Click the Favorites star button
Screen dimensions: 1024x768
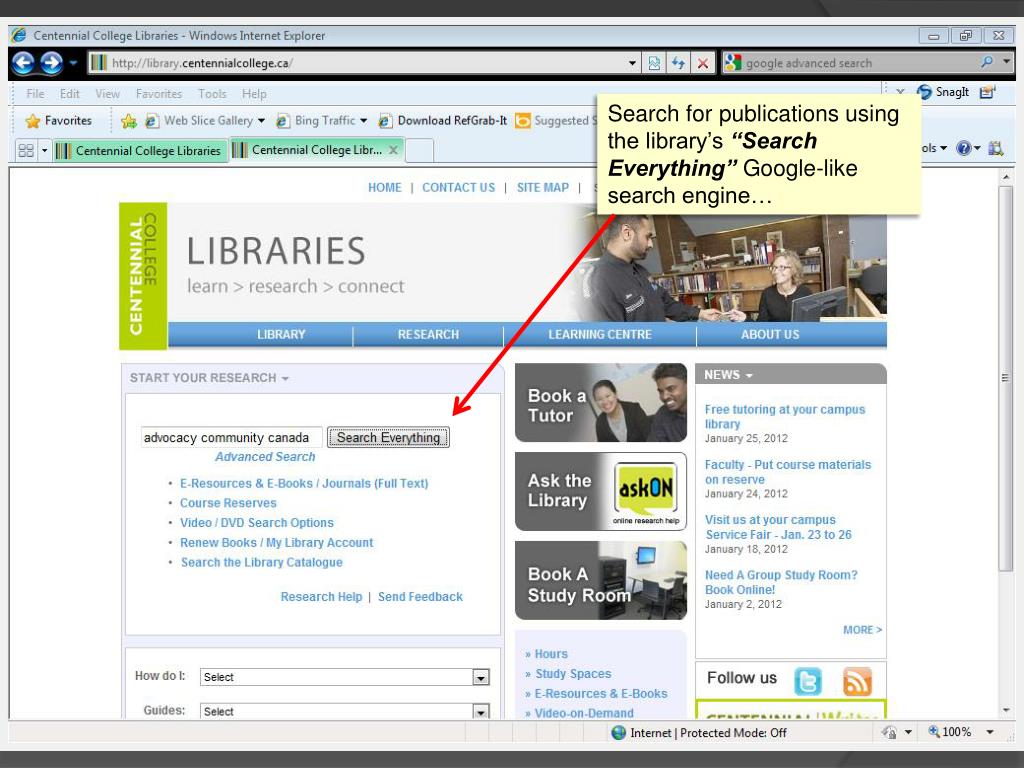point(59,121)
